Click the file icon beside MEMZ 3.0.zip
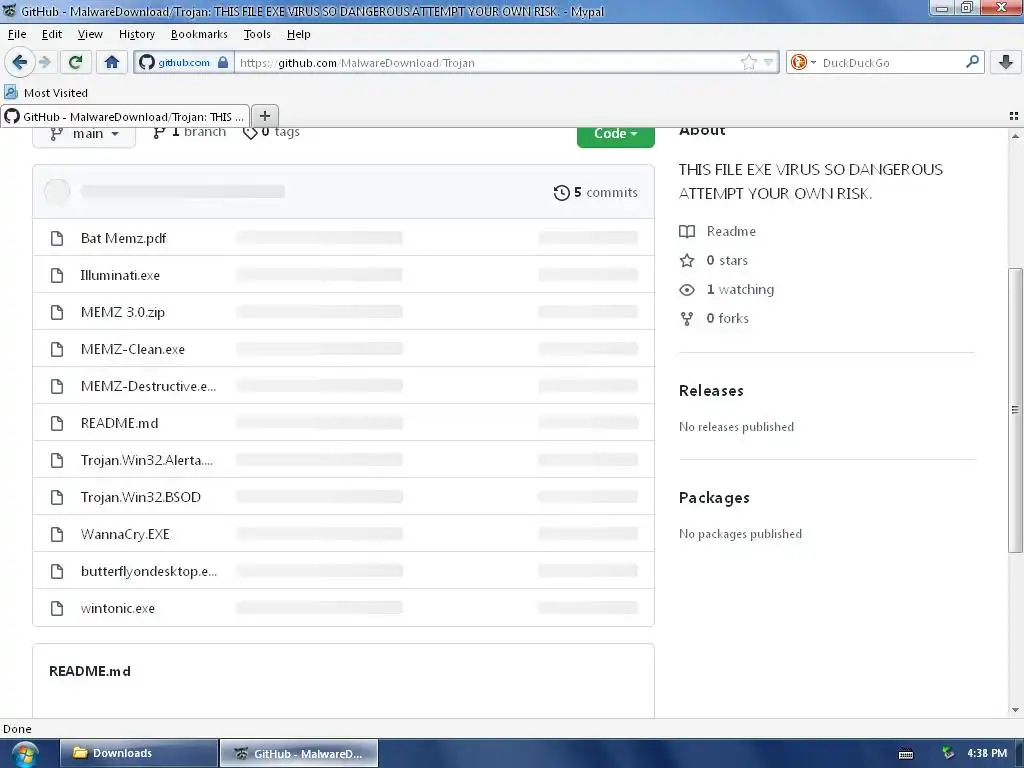Viewport: 1024px width, 768px height. pos(57,312)
